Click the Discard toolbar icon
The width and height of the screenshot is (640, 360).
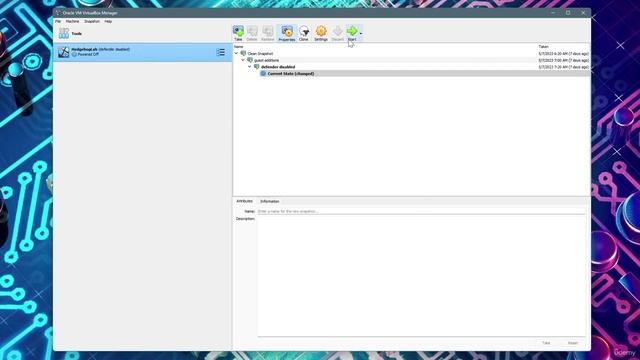[x=338, y=33]
